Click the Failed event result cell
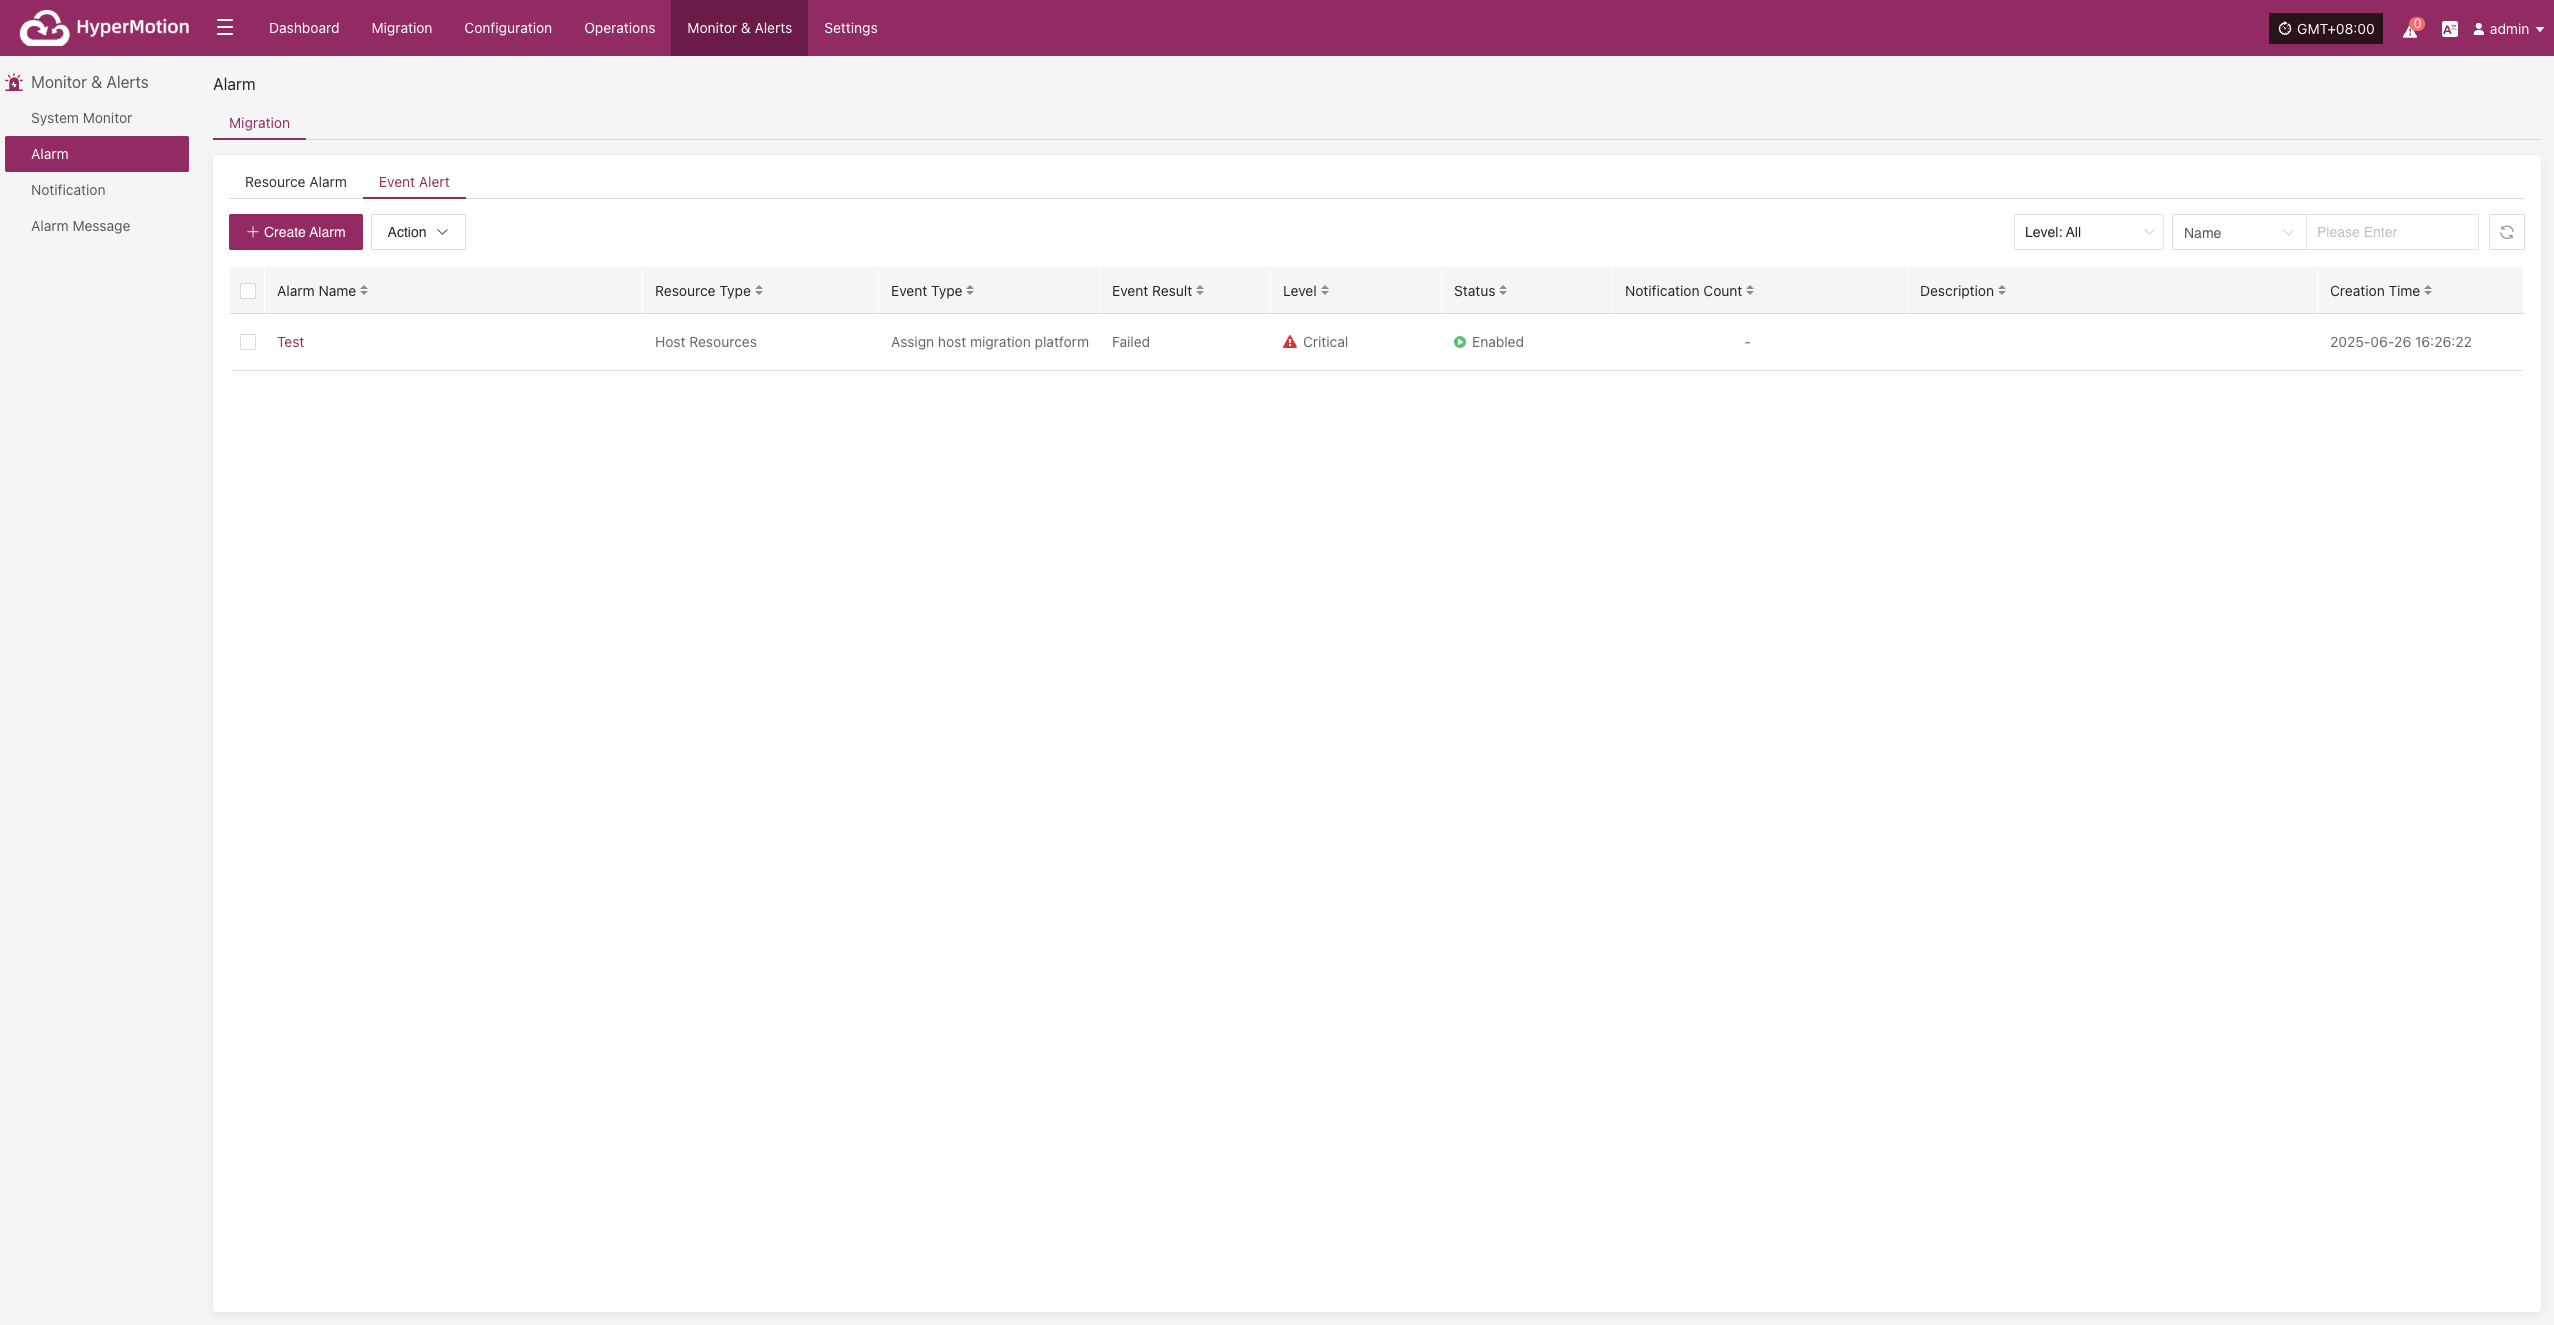Image resolution: width=2554 pixels, height=1325 pixels. click(x=1131, y=342)
